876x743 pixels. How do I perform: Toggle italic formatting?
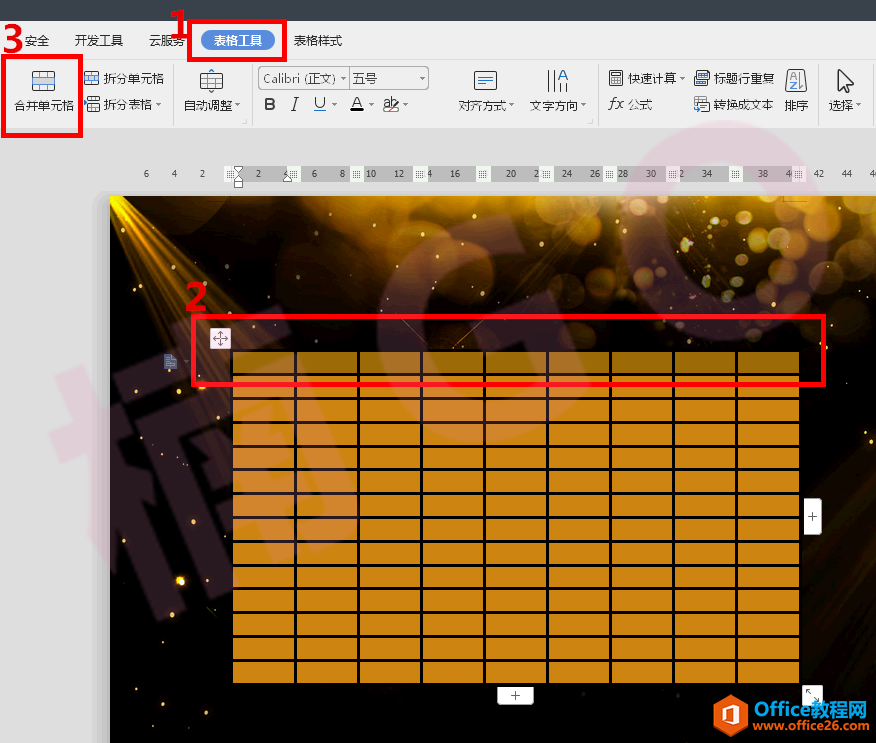pyautogui.click(x=294, y=104)
